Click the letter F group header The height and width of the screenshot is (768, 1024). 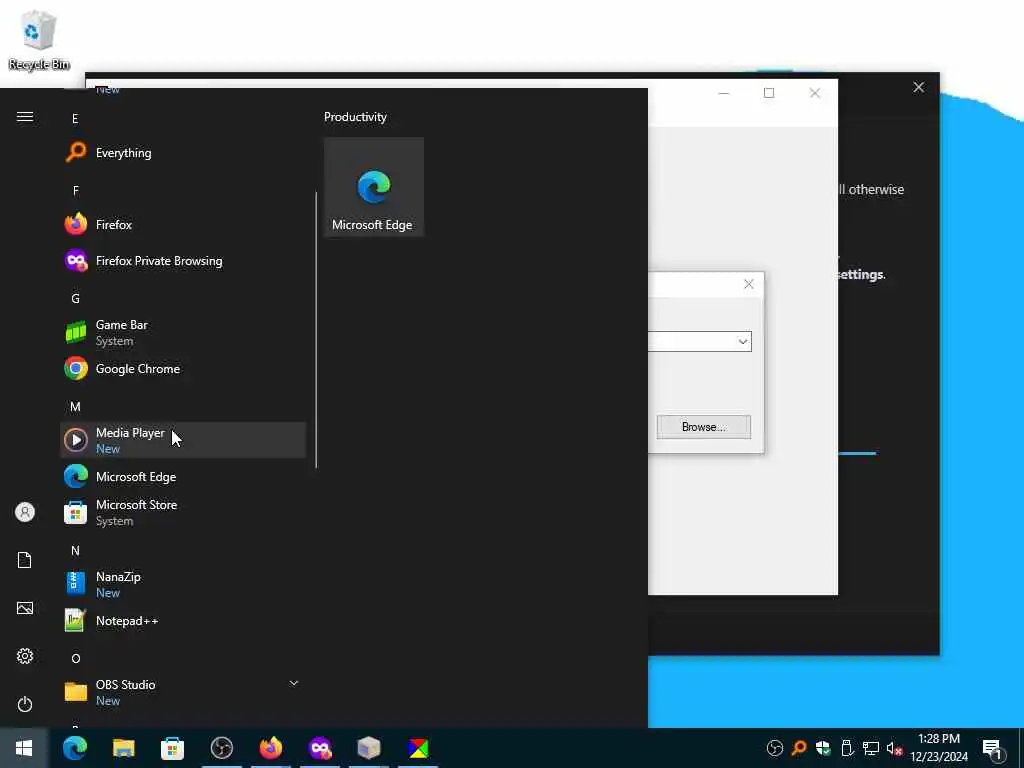pos(75,191)
